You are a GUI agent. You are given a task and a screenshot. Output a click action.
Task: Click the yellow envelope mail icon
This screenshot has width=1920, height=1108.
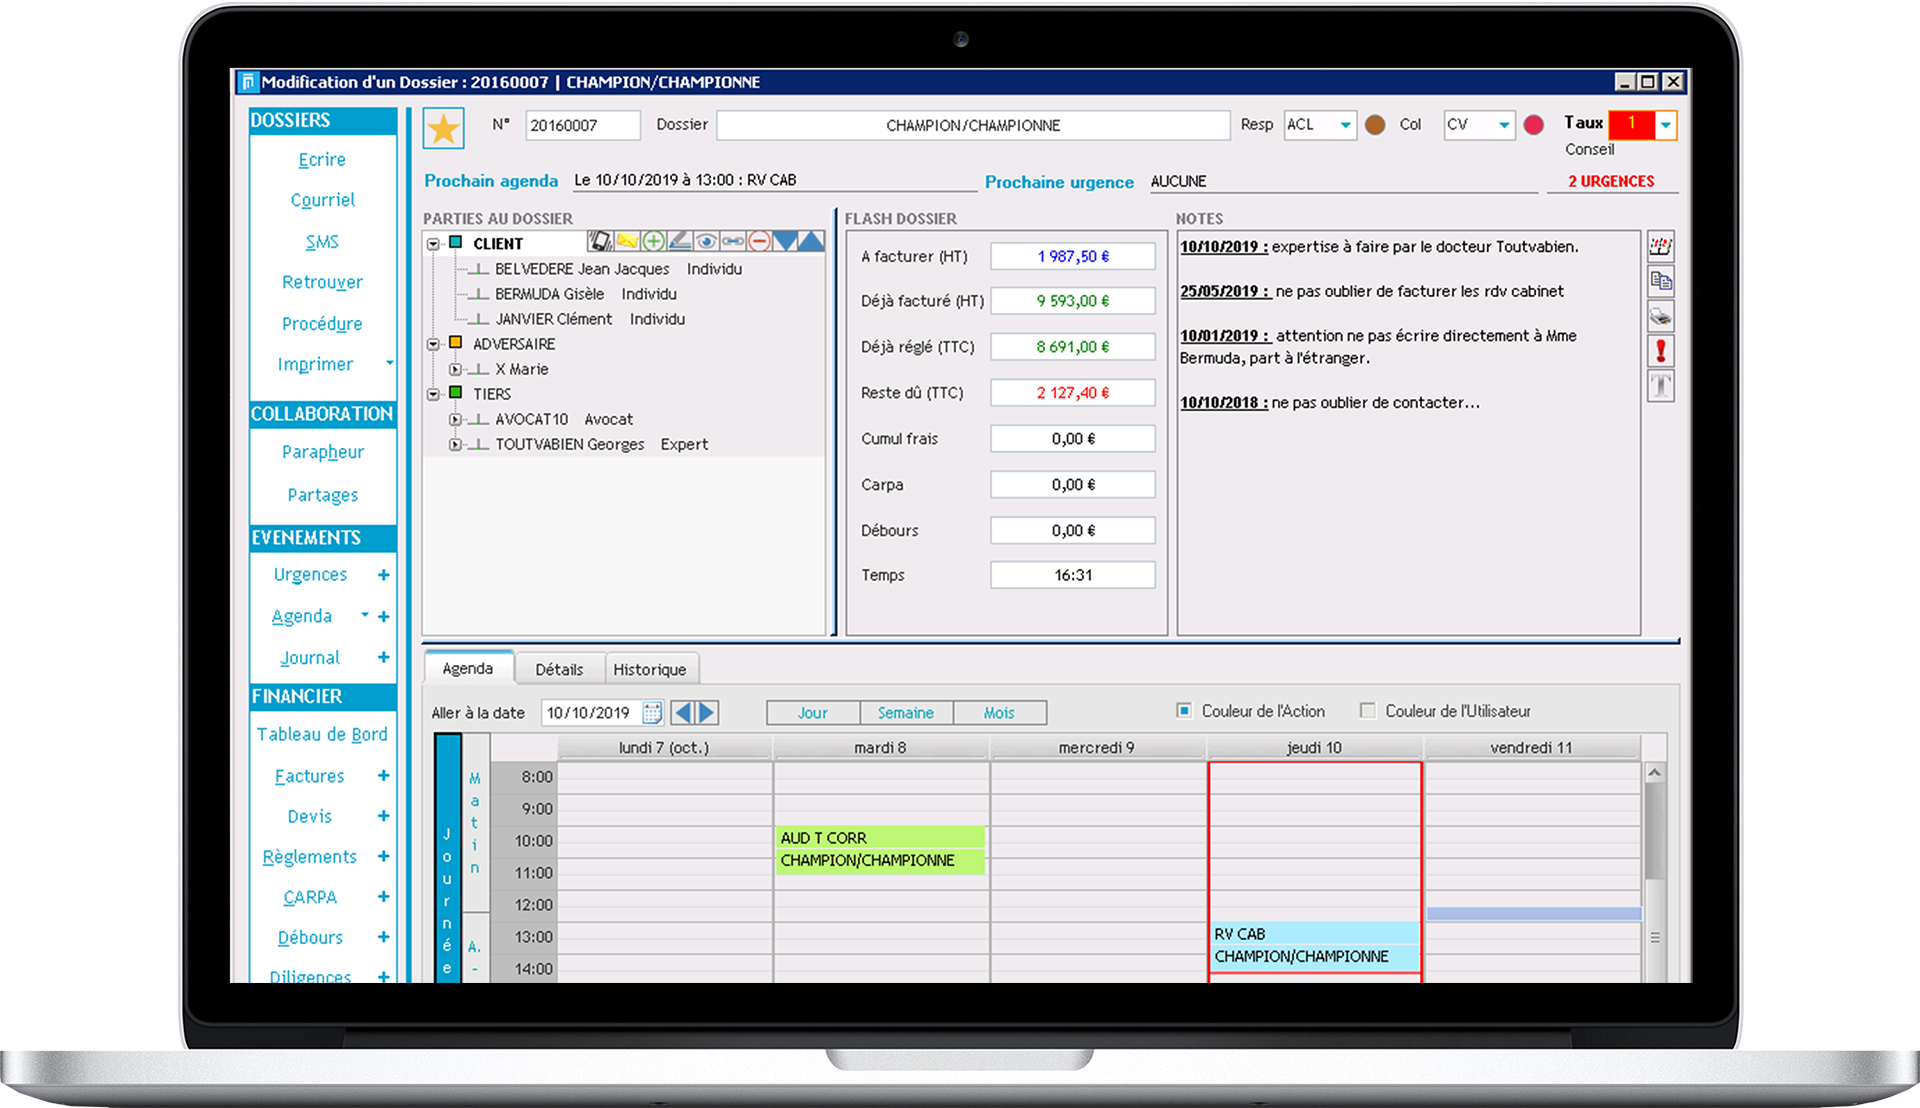coord(626,241)
